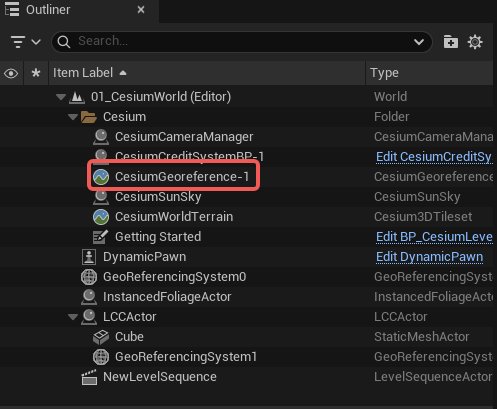Select CesiumCameraManager in the Outliner
The width and height of the screenshot is (497, 409).
pos(184,137)
